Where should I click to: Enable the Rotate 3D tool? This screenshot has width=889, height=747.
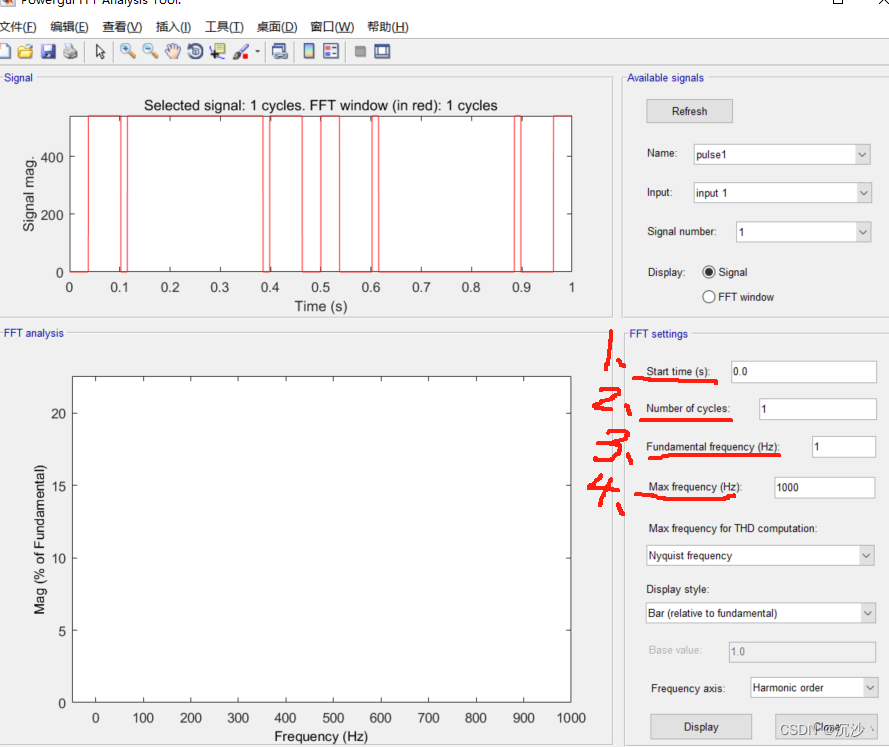tap(195, 52)
